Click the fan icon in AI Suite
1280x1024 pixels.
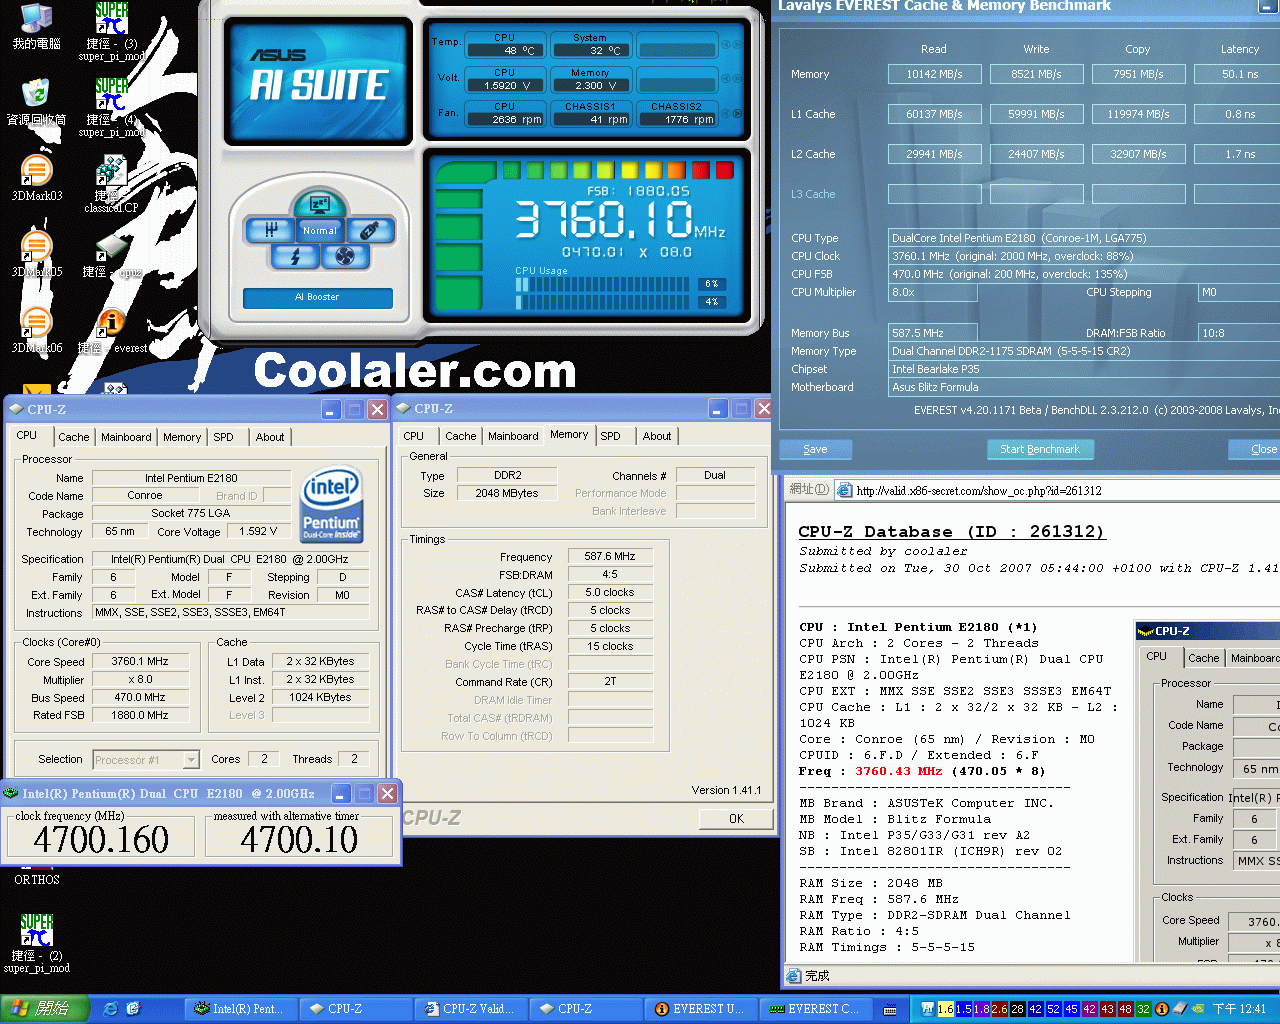[x=345, y=257]
